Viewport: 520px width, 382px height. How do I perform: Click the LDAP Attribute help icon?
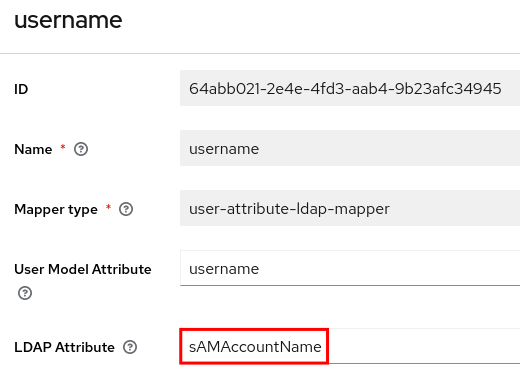tap(130, 347)
